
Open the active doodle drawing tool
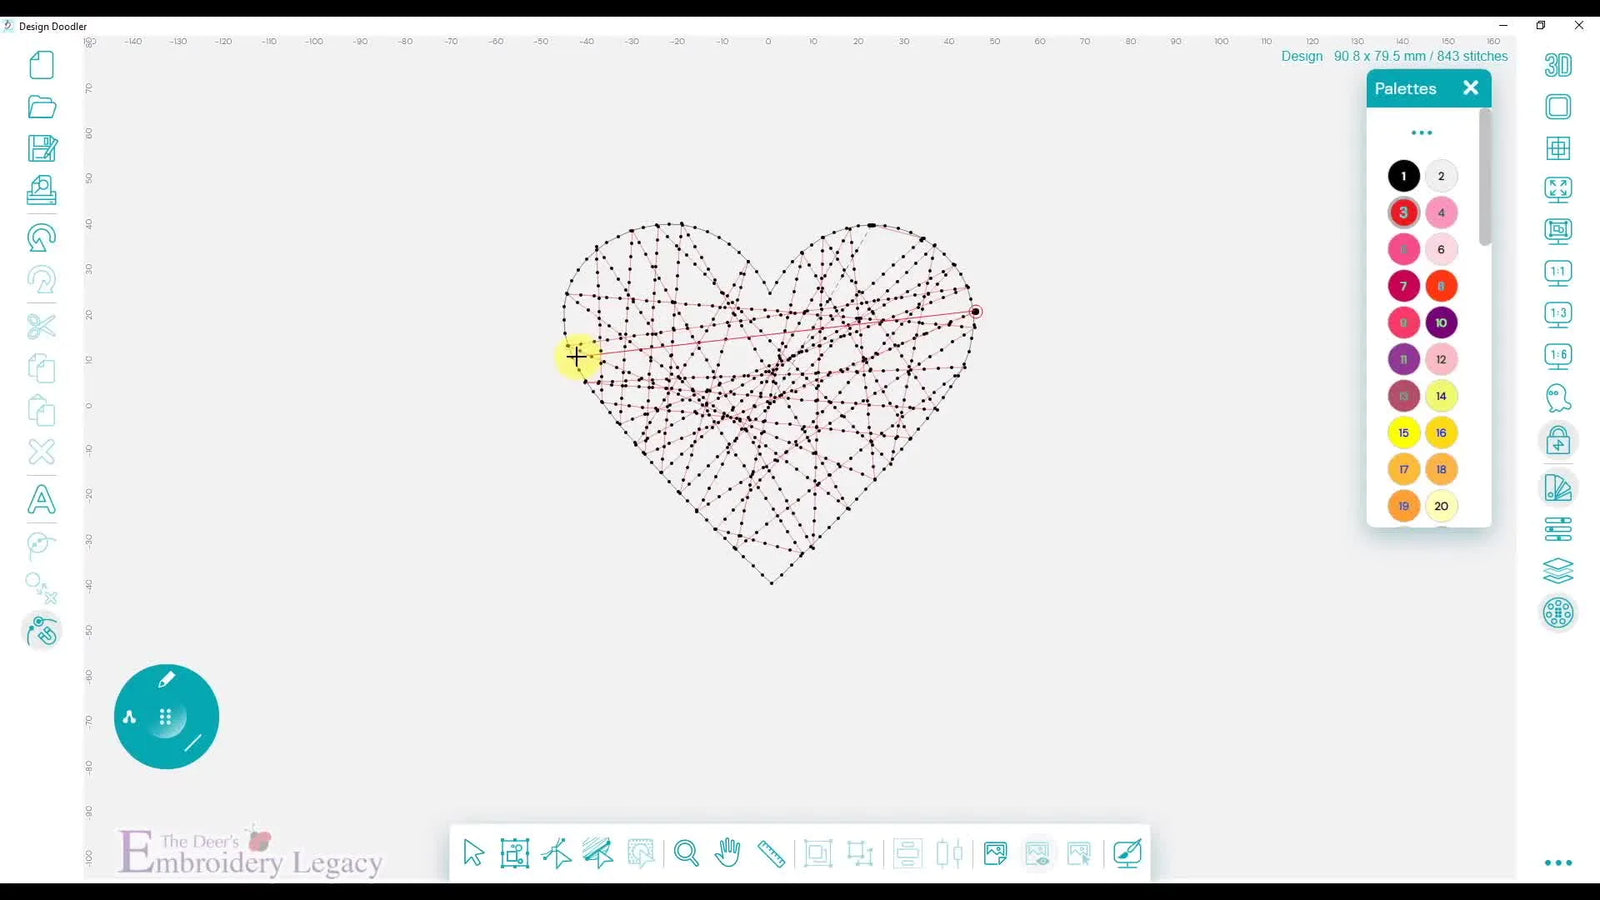pyautogui.click(x=42, y=631)
